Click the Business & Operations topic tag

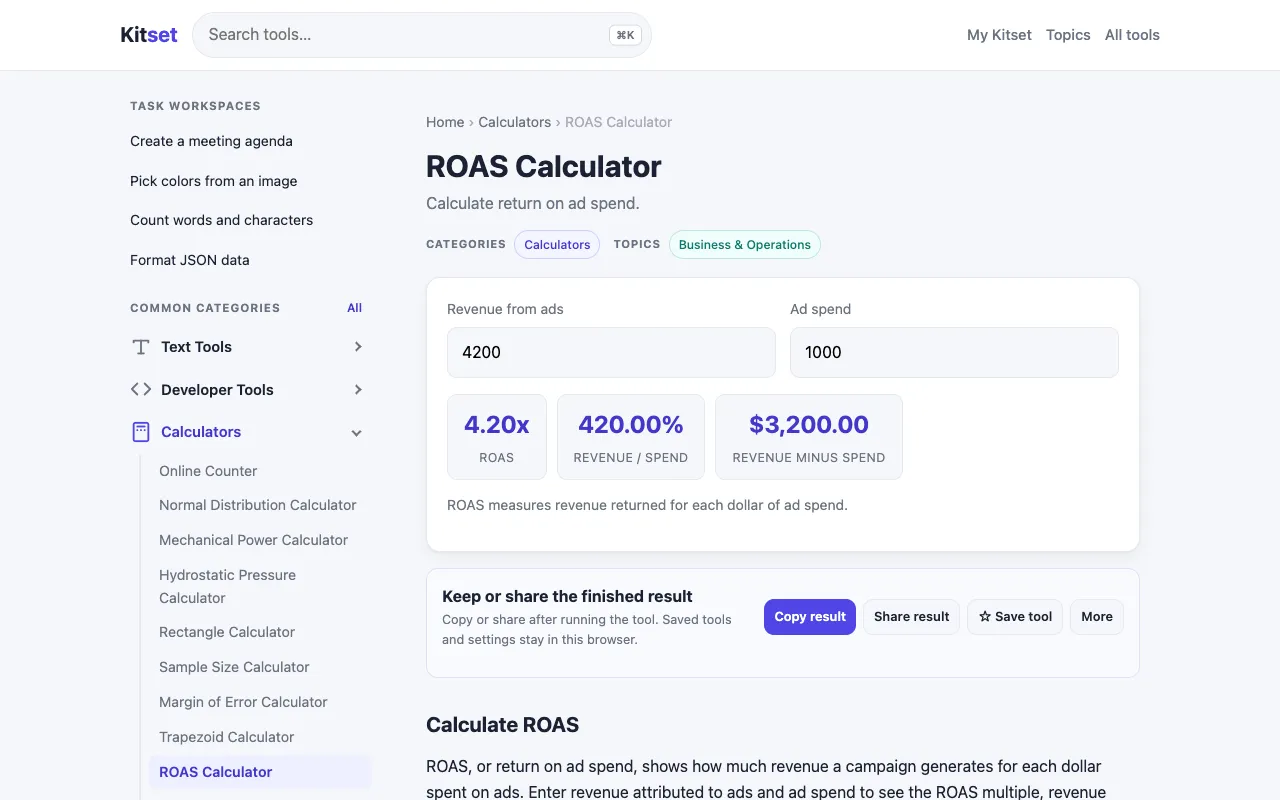pos(745,245)
